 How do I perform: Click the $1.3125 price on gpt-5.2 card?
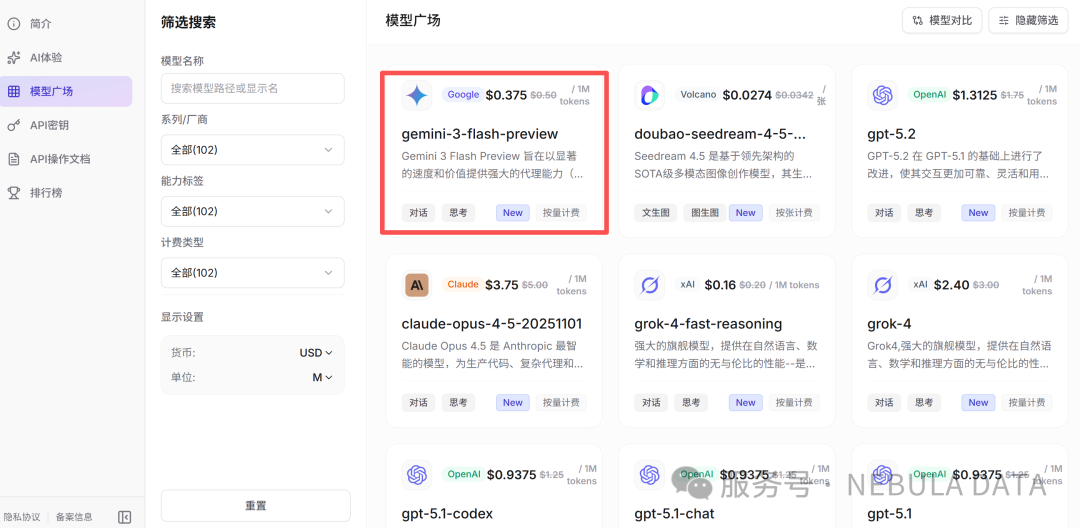[975, 95]
